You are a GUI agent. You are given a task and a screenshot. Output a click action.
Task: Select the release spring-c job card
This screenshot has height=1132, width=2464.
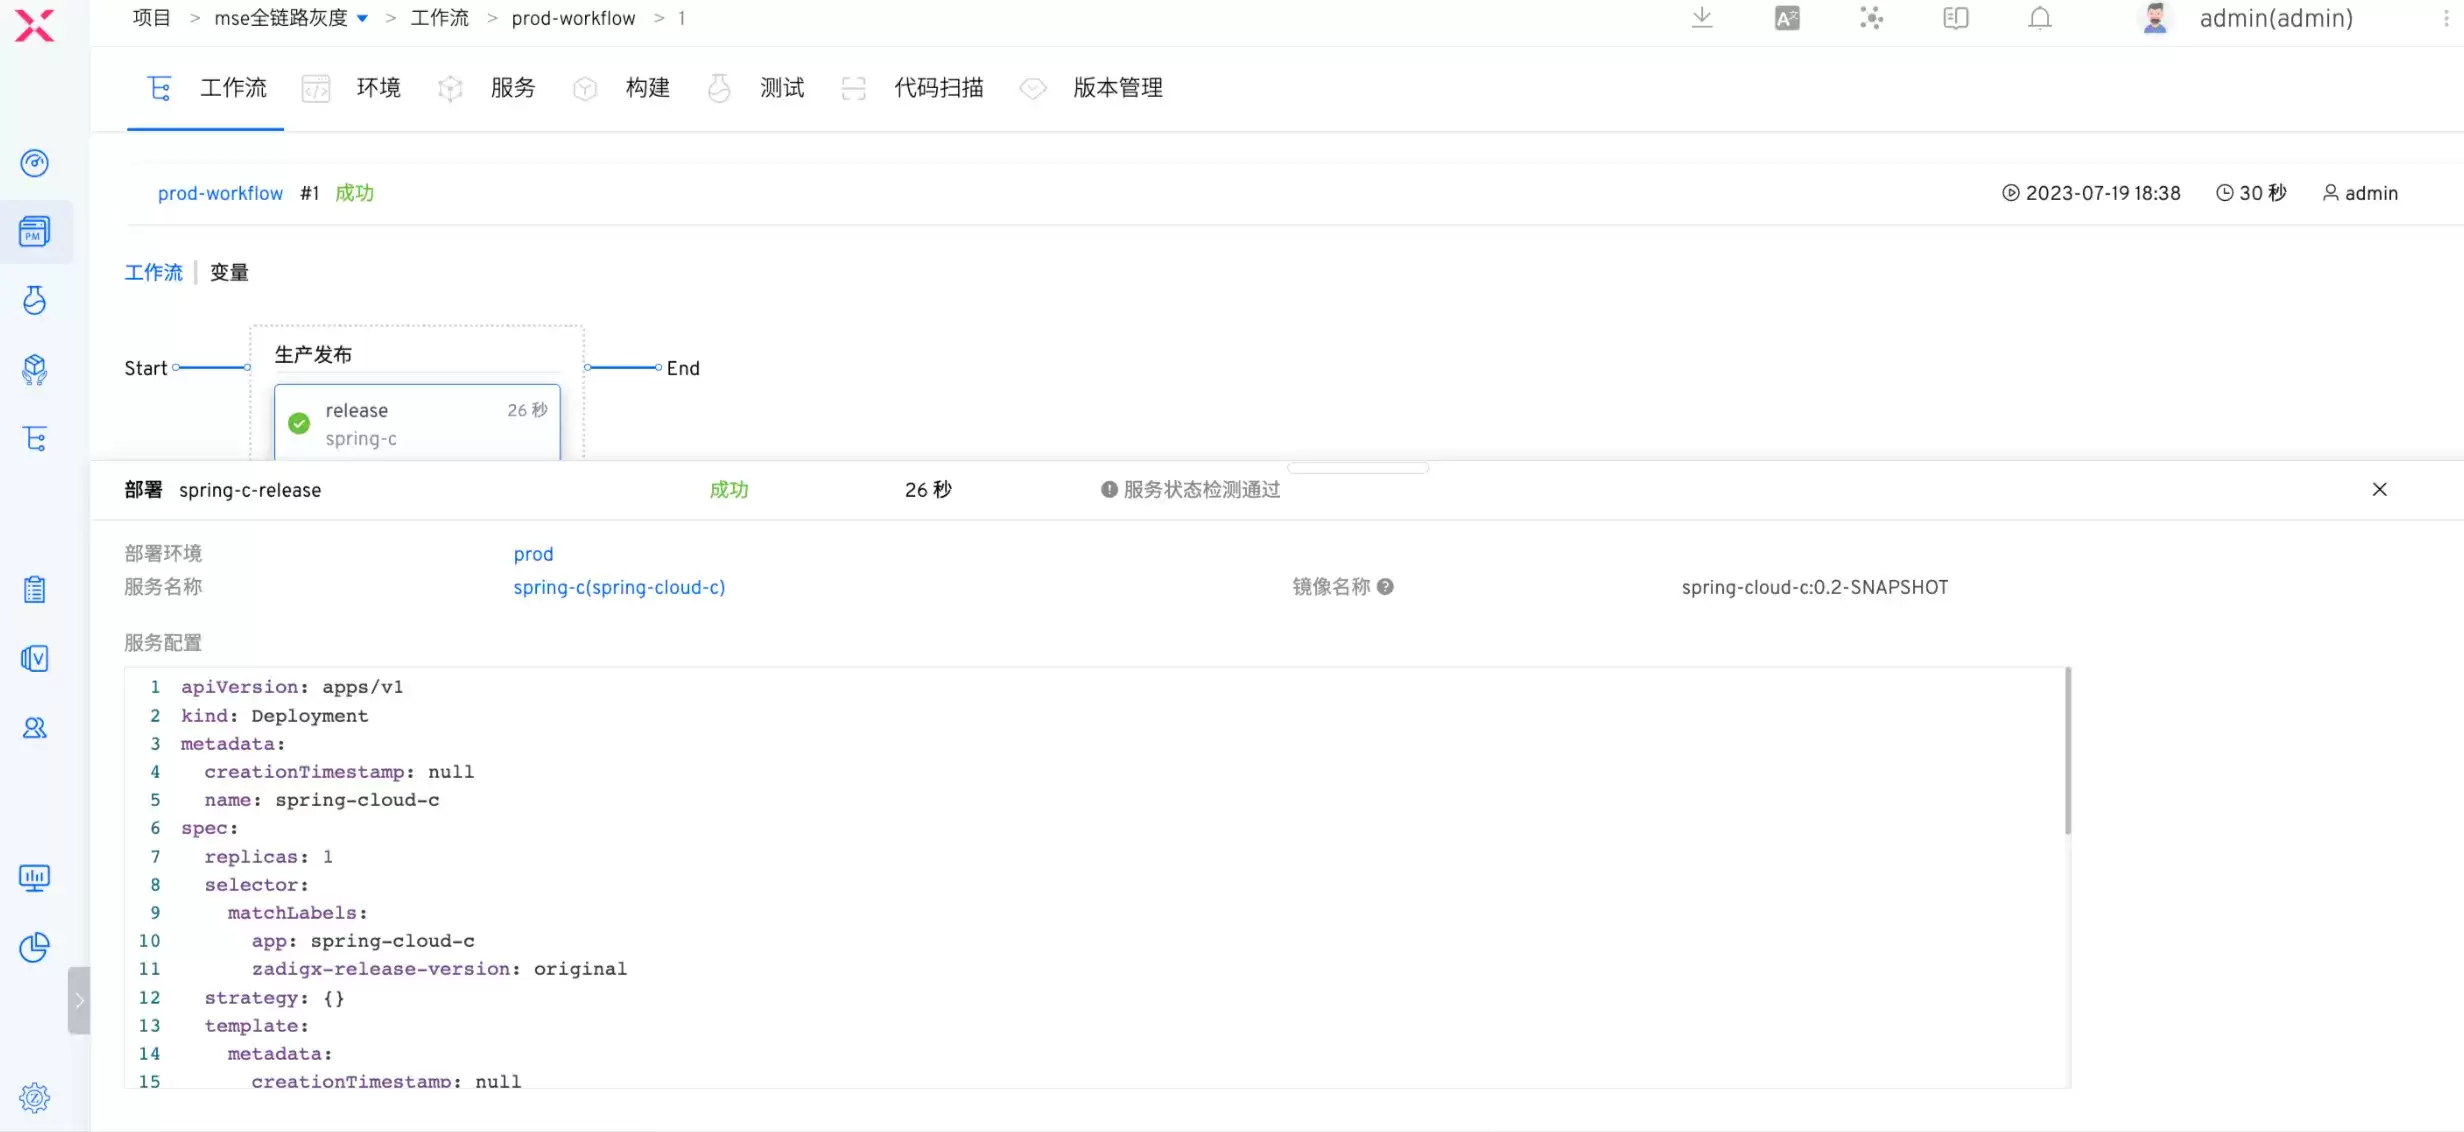(x=417, y=423)
